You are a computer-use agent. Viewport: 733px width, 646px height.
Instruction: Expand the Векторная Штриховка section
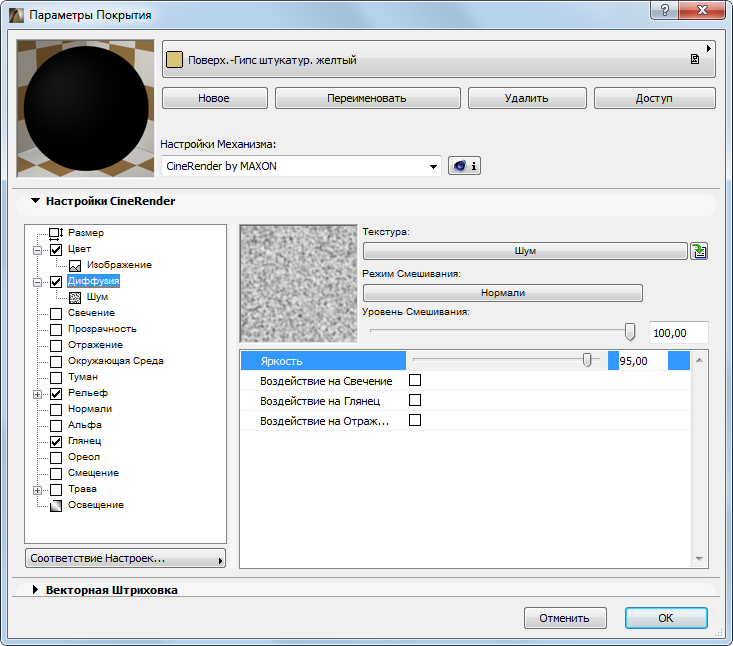pos(35,589)
